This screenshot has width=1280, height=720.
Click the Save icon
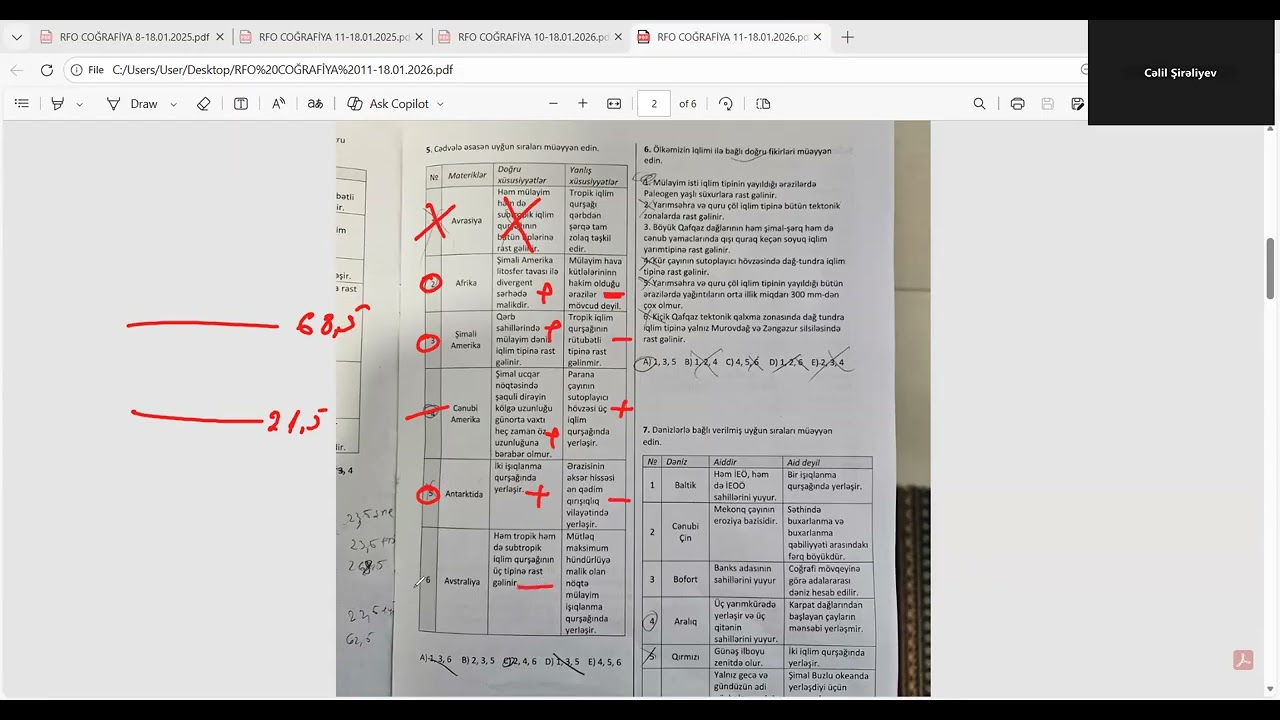[1048, 104]
